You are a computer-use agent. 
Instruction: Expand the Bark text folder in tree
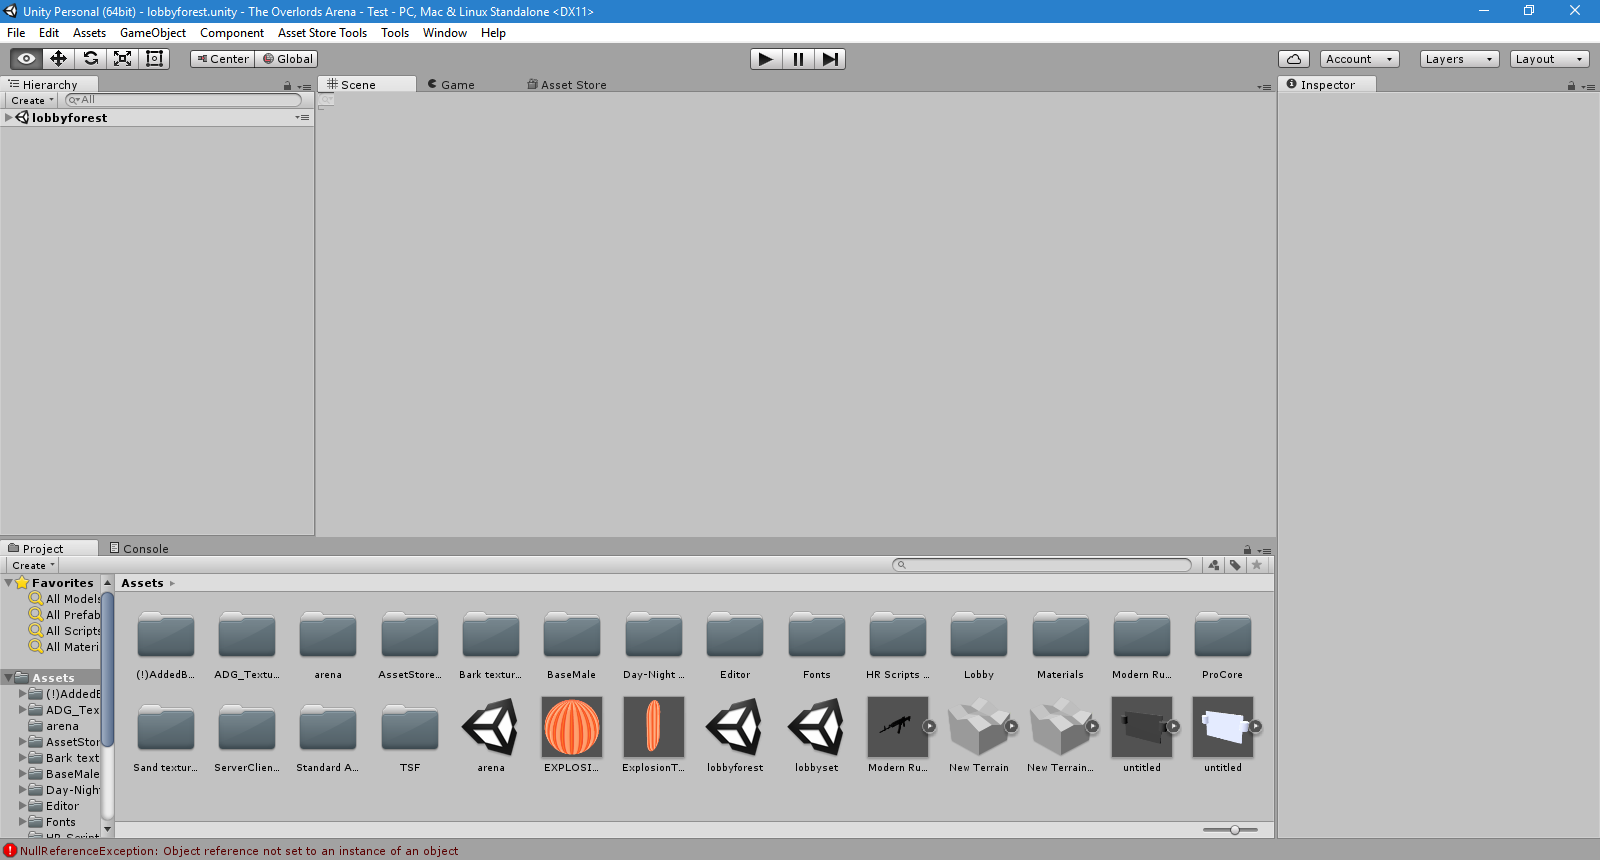(23, 758)
